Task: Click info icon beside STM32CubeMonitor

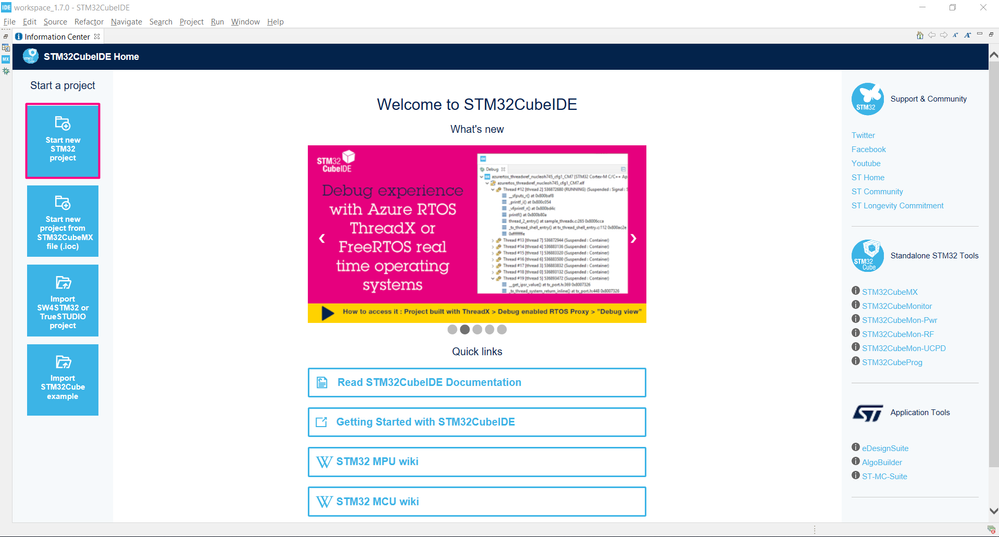Action: coord(856,304)
